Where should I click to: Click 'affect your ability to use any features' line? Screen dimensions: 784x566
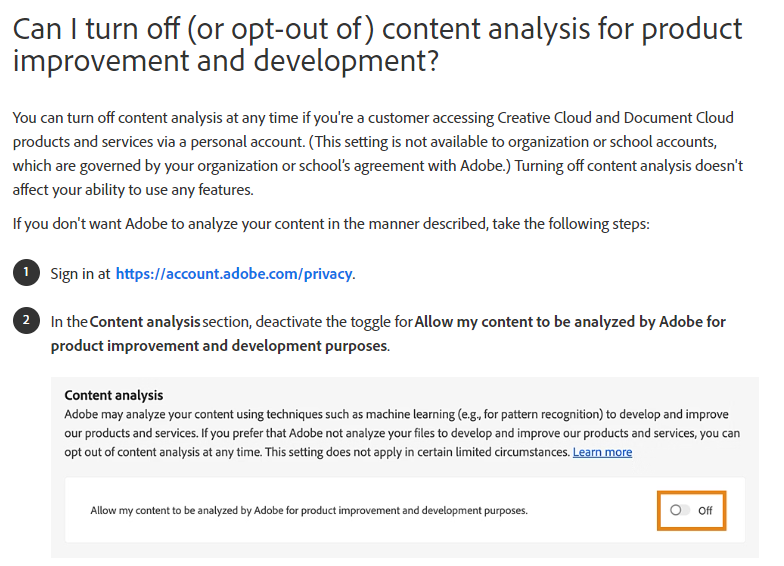[x=133, y=190]
